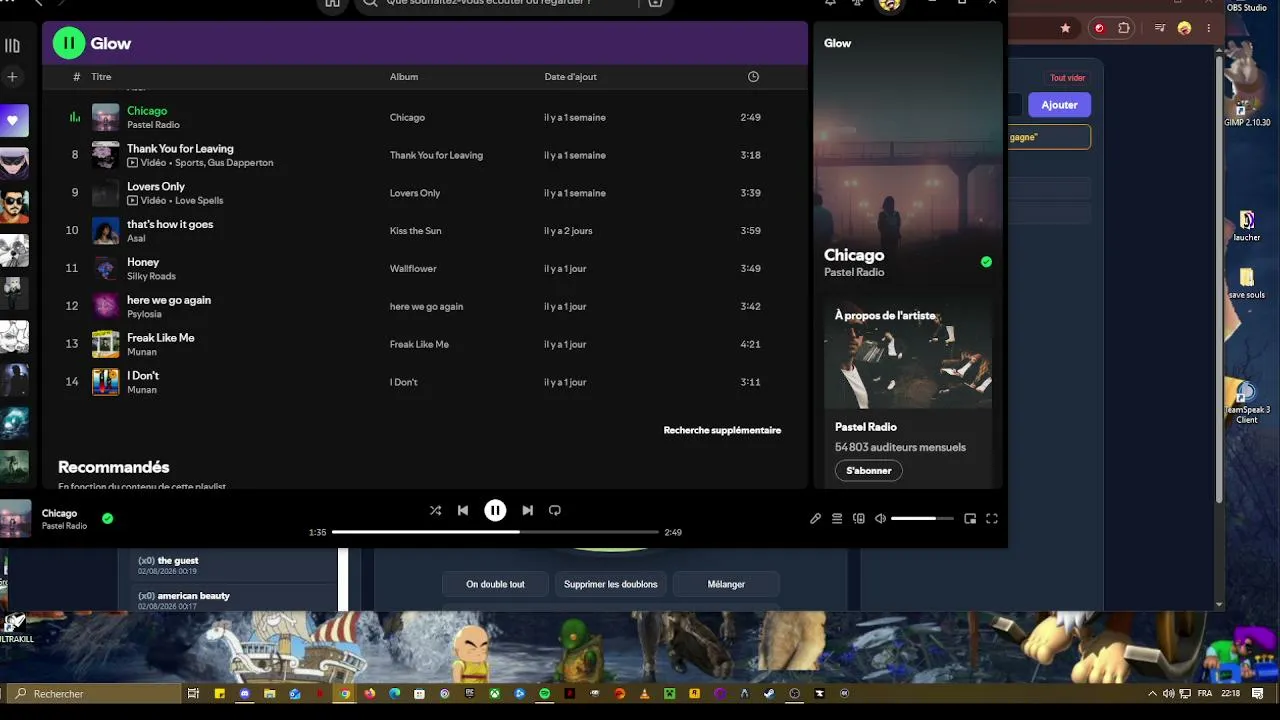Click Tout vider in the browser window
1280x720 pixels.
tap(1067, 78)
